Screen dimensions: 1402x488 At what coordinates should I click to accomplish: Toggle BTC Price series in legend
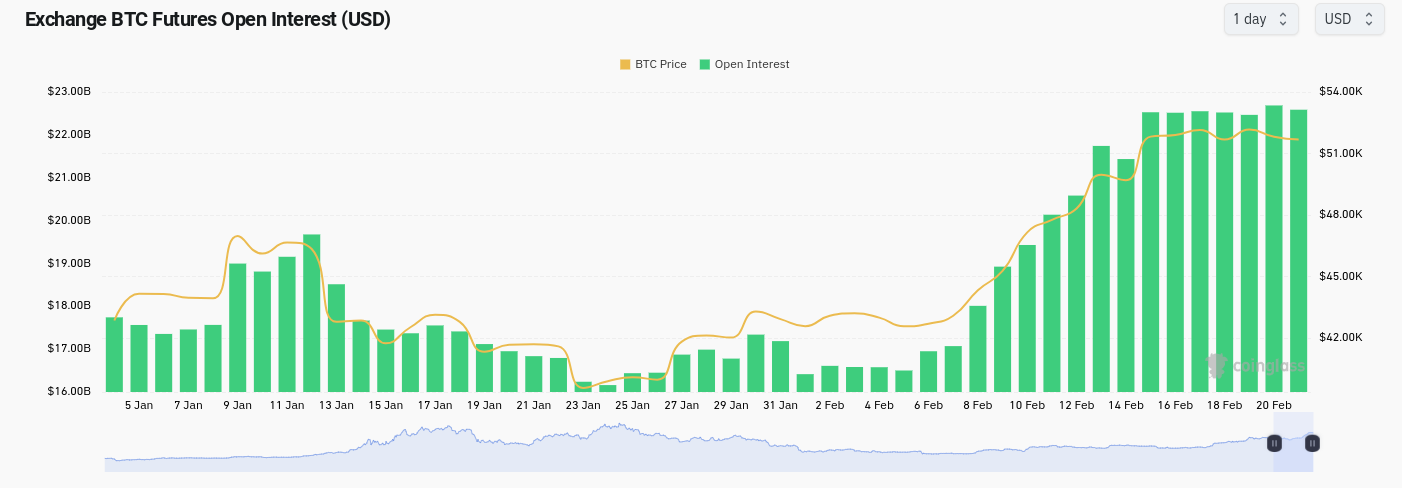(653, 64)
